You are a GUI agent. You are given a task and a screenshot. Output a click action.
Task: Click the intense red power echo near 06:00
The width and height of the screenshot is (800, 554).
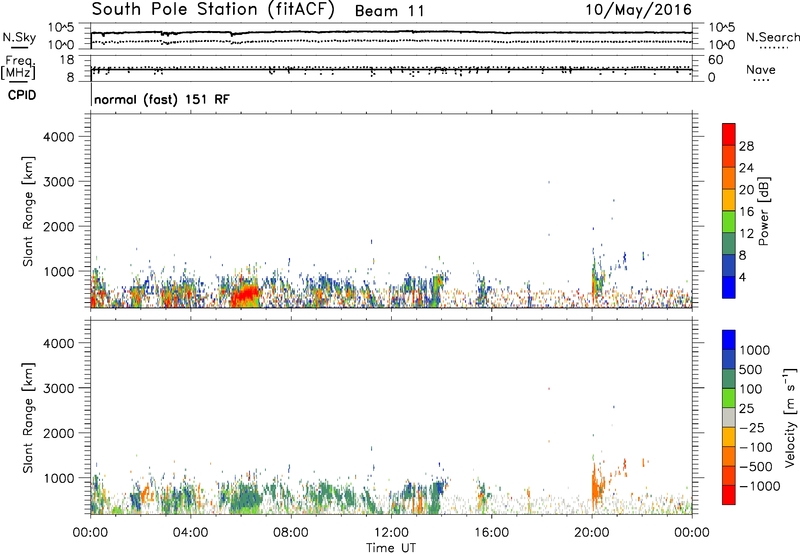pos(244,296)
